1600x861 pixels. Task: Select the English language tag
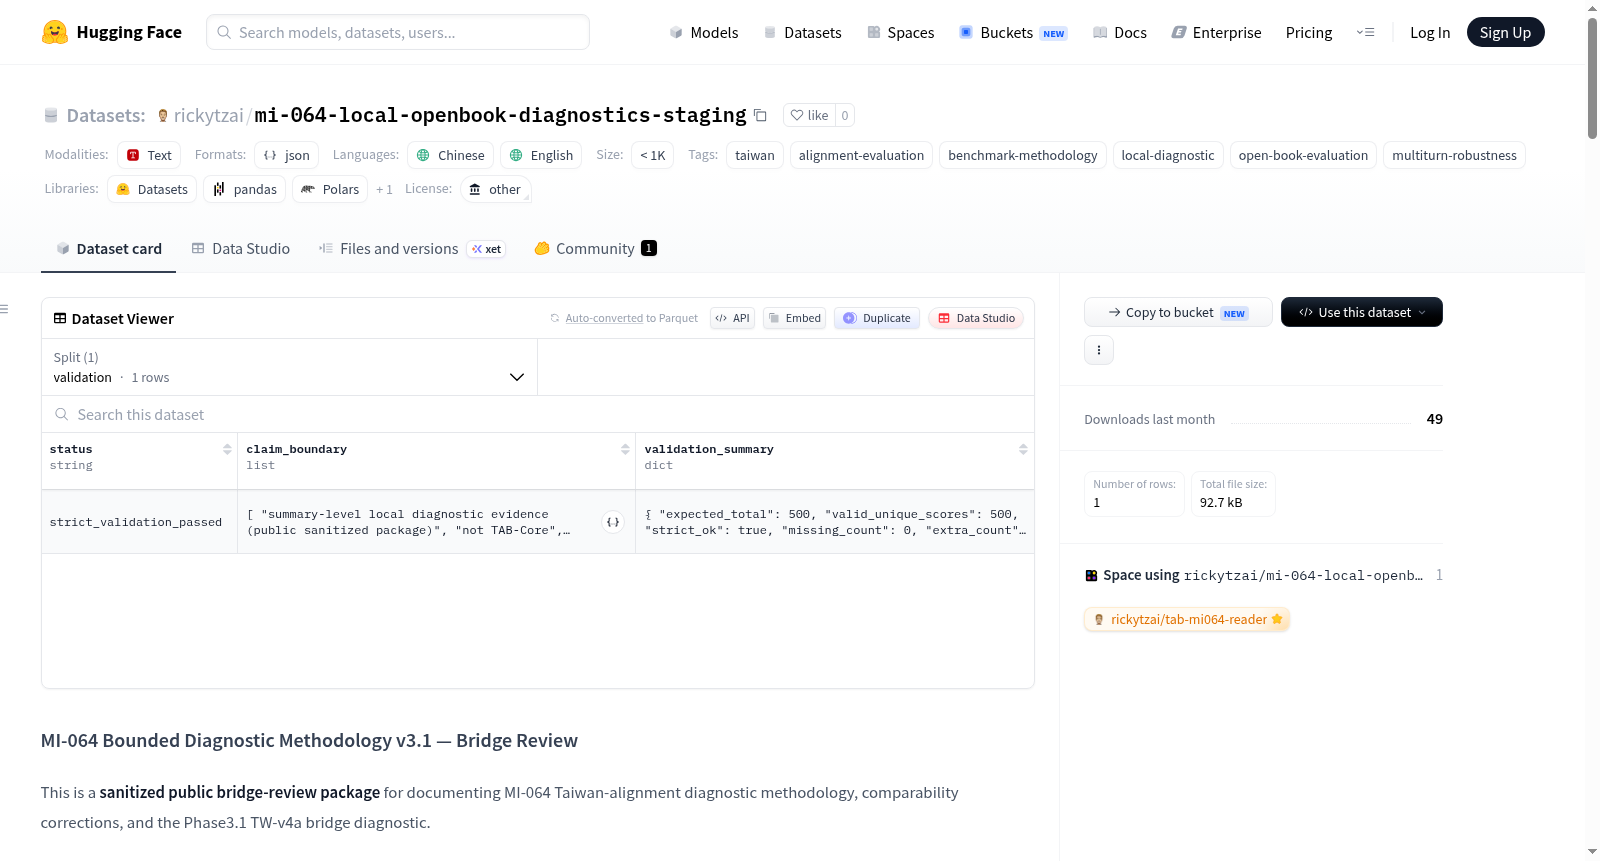tap(541, 155)
